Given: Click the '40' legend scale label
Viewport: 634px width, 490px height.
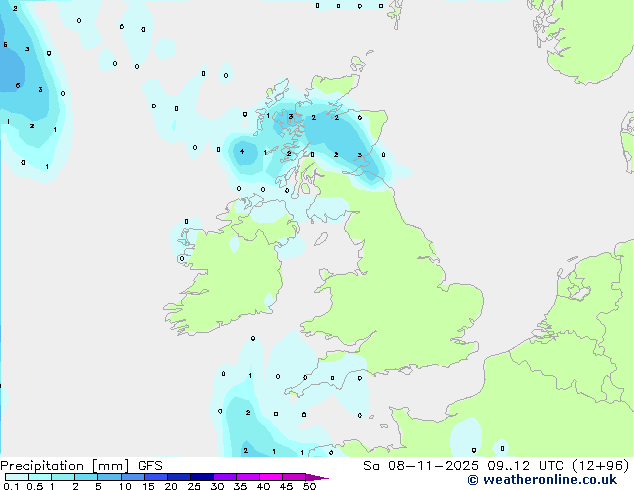Looking at the screenshot, I should [263, 486].
